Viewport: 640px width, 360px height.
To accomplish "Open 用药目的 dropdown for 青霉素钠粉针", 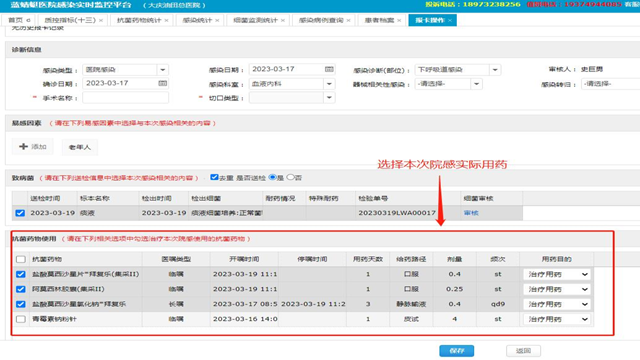I will click(557, 319).
